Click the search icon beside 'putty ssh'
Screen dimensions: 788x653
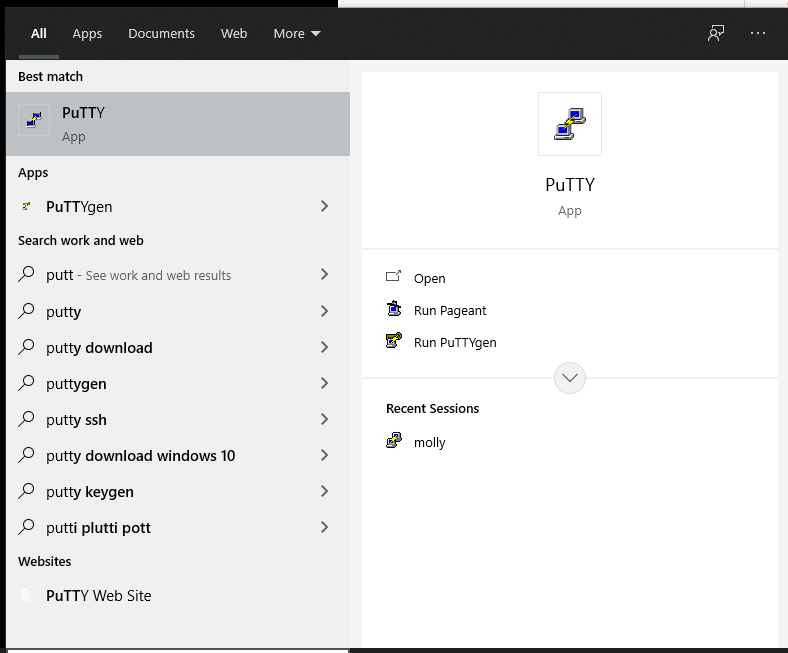[26, 419]
